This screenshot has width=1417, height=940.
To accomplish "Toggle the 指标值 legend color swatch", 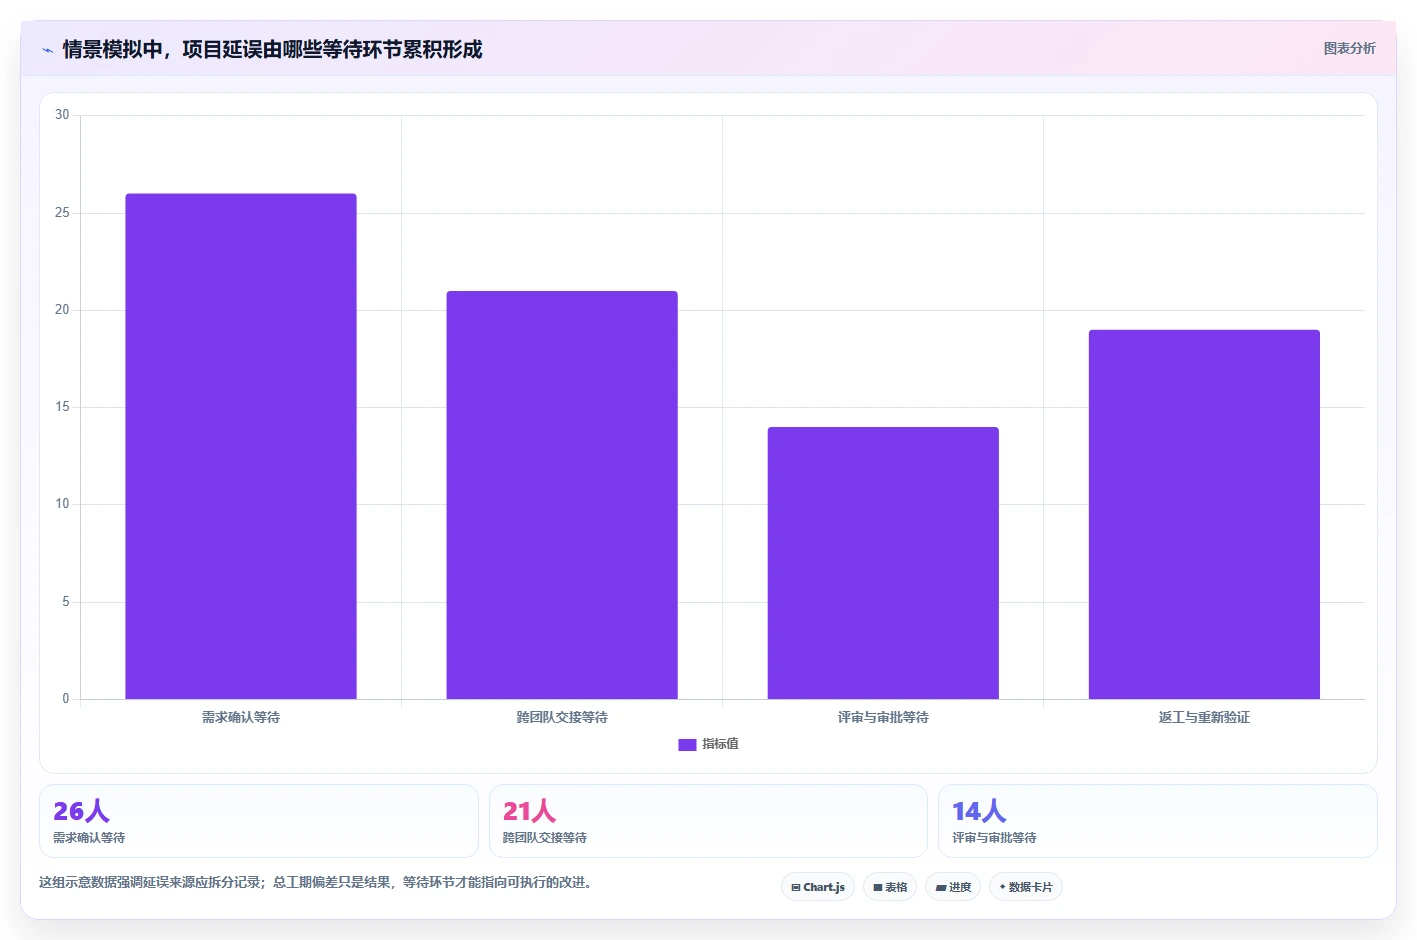I will pos(687,744).
